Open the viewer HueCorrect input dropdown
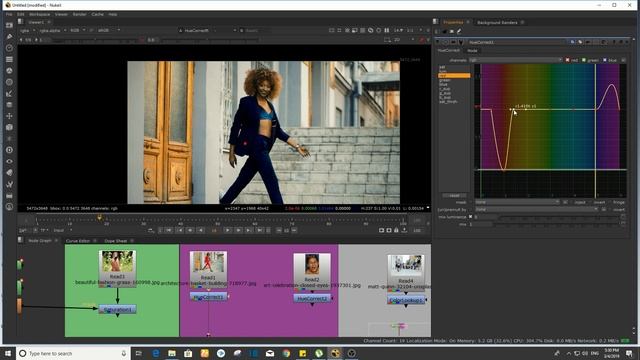Image resolution: width=640 pixels, height=360 pixels. [x=207, y=31]
